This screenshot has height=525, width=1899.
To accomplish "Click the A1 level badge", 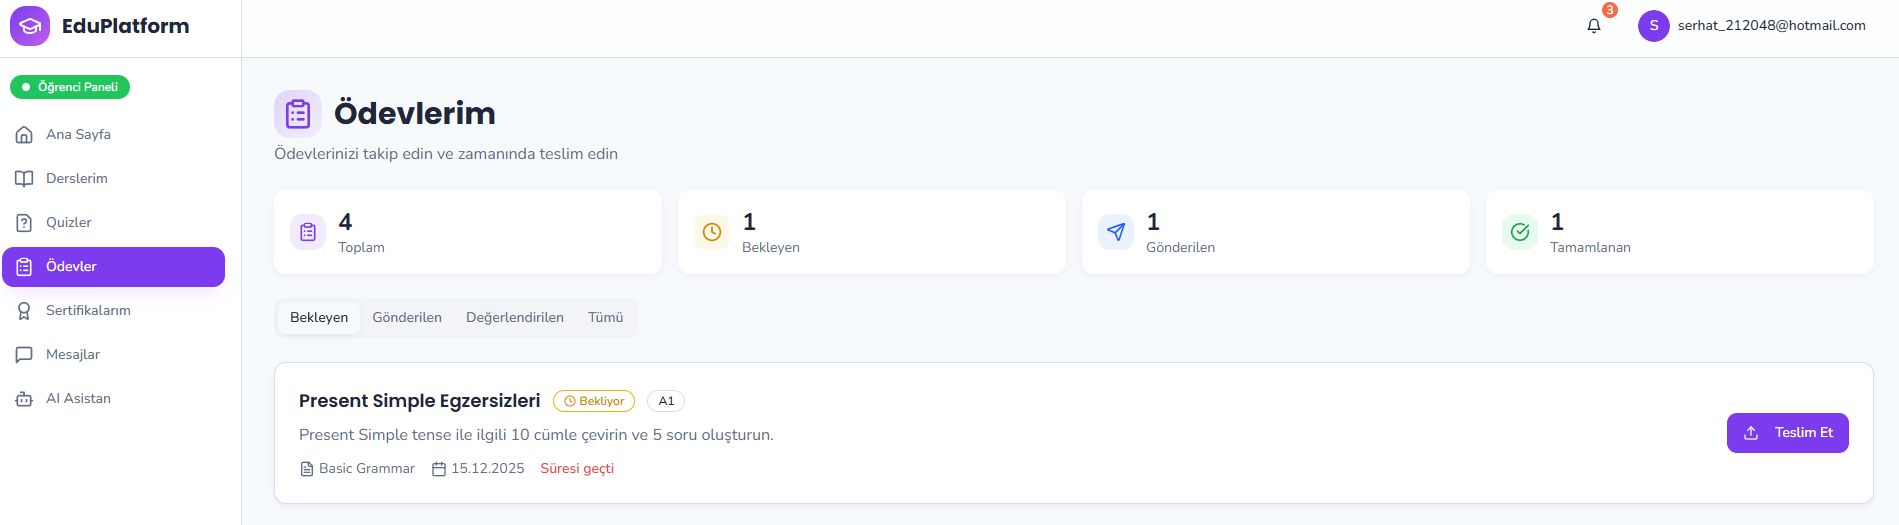I will click(x=666, y=401).
